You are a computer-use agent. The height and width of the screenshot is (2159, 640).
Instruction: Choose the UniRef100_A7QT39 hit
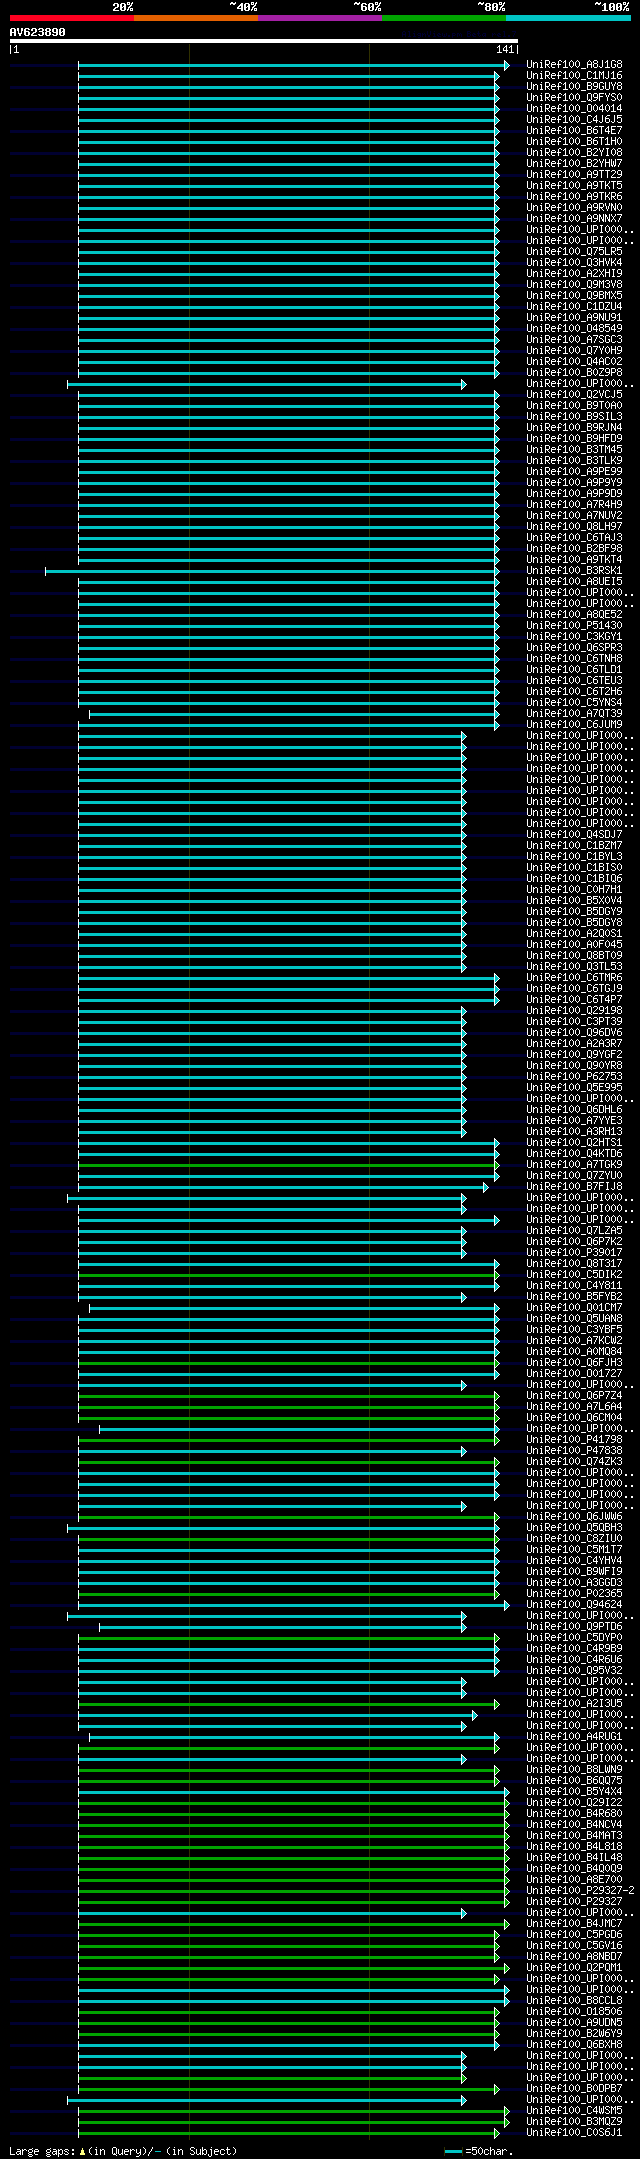(574, 714)
